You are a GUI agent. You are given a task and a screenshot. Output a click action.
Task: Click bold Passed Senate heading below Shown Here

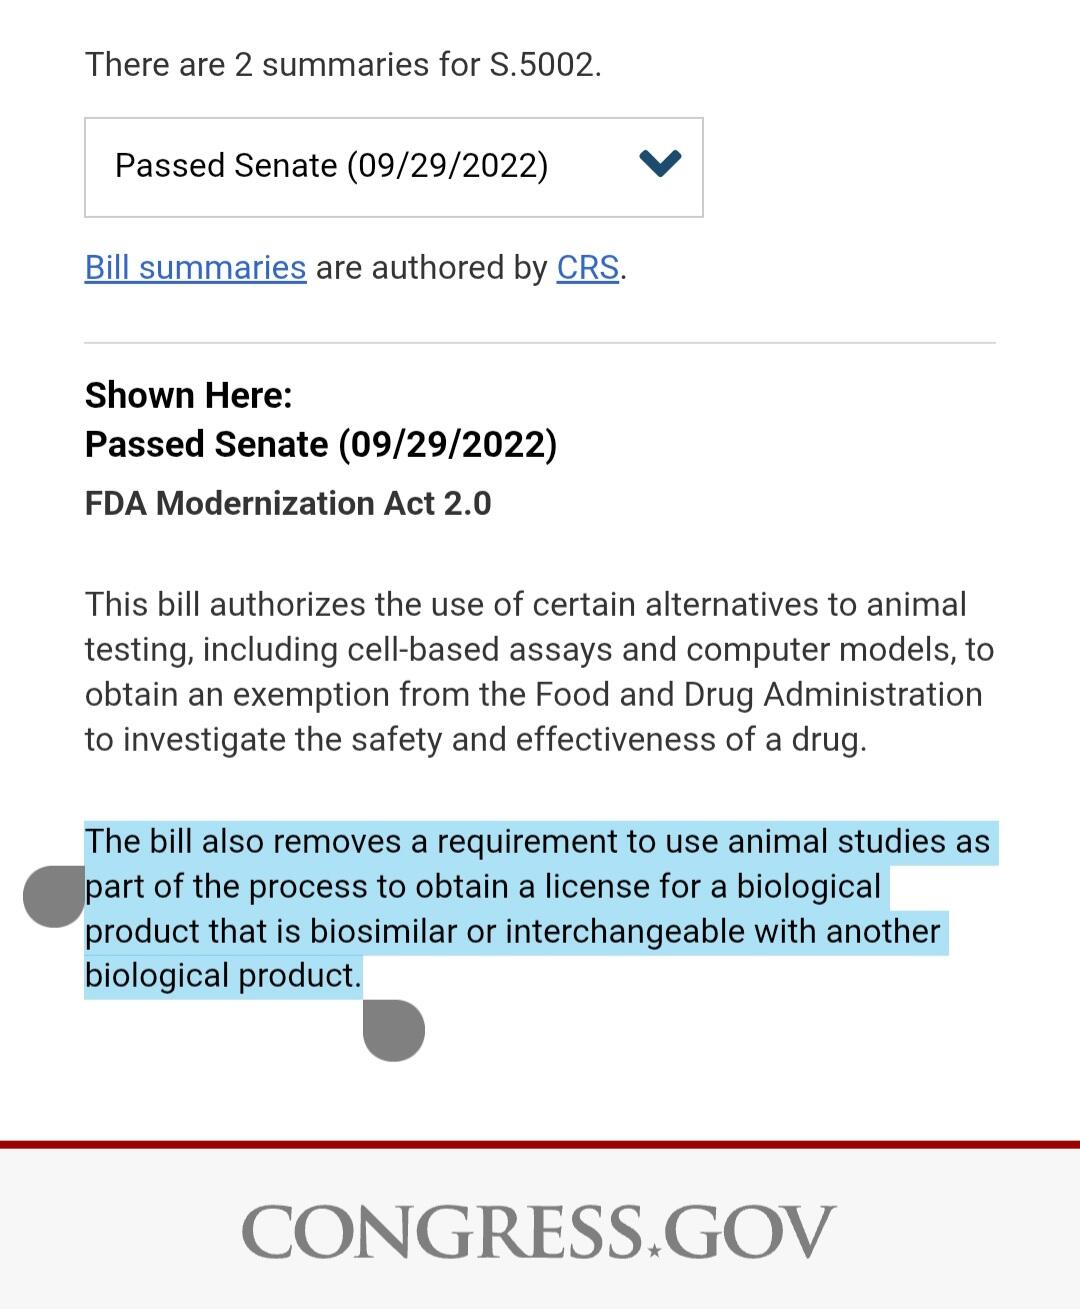click(x=320, y=444)
